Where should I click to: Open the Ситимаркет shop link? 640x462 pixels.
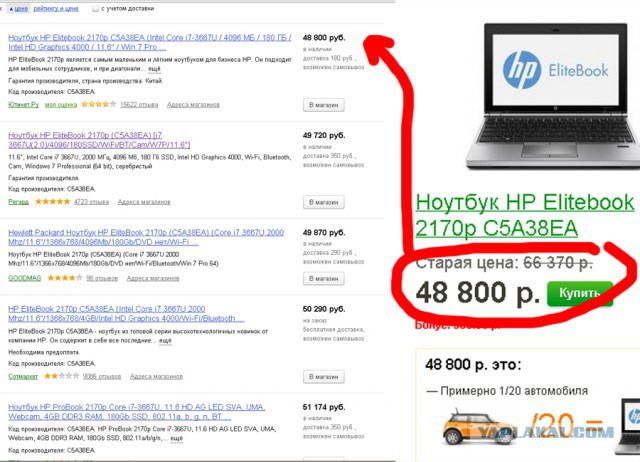23,376
